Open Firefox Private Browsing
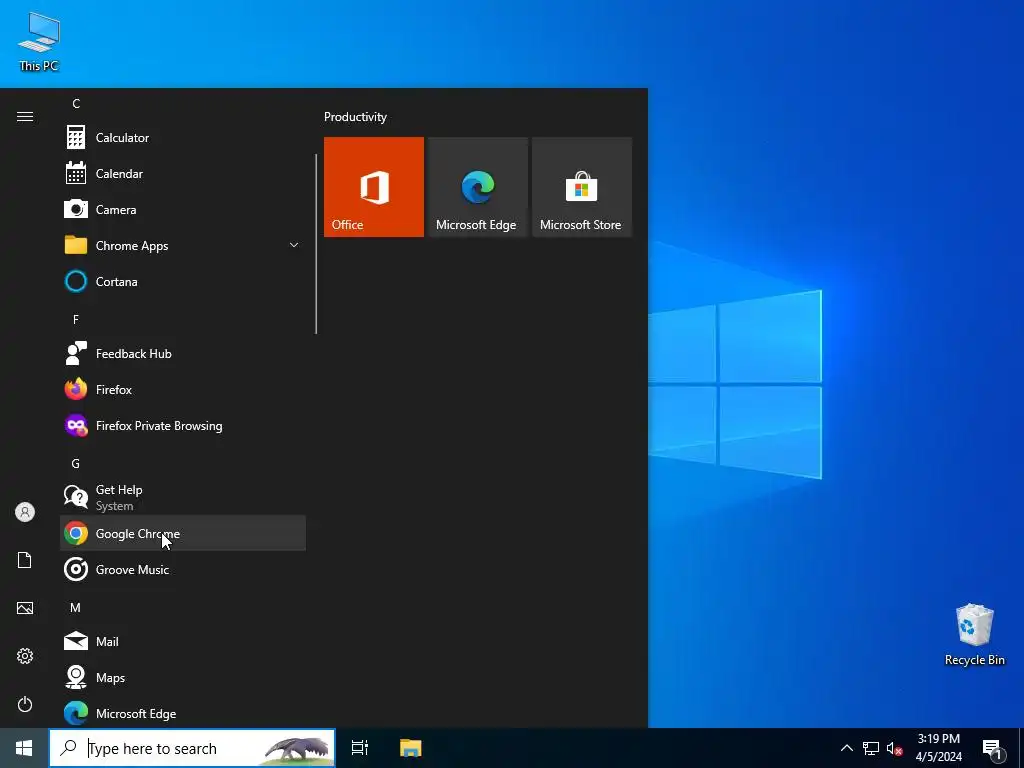This screenshot has width=1024, height=768. click(183, 426)
